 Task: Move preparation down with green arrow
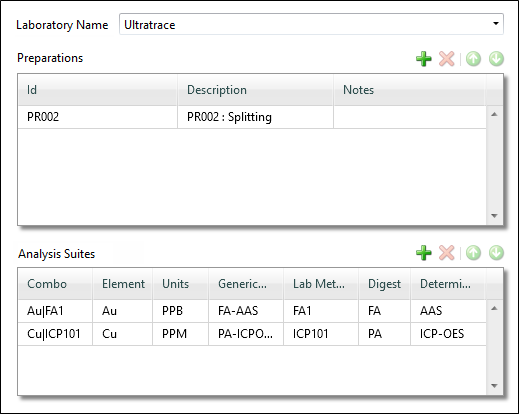coord(496,59)
